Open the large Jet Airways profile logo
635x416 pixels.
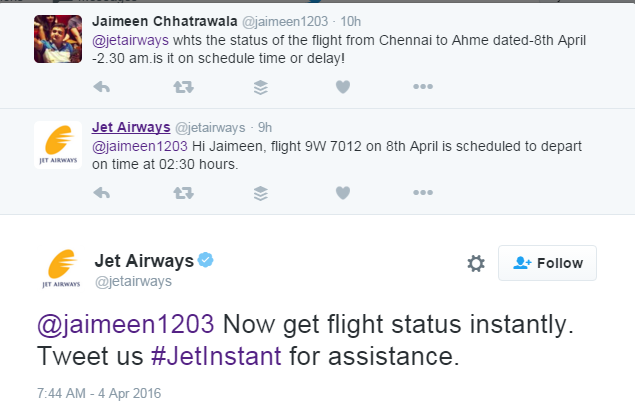(61, 268)
